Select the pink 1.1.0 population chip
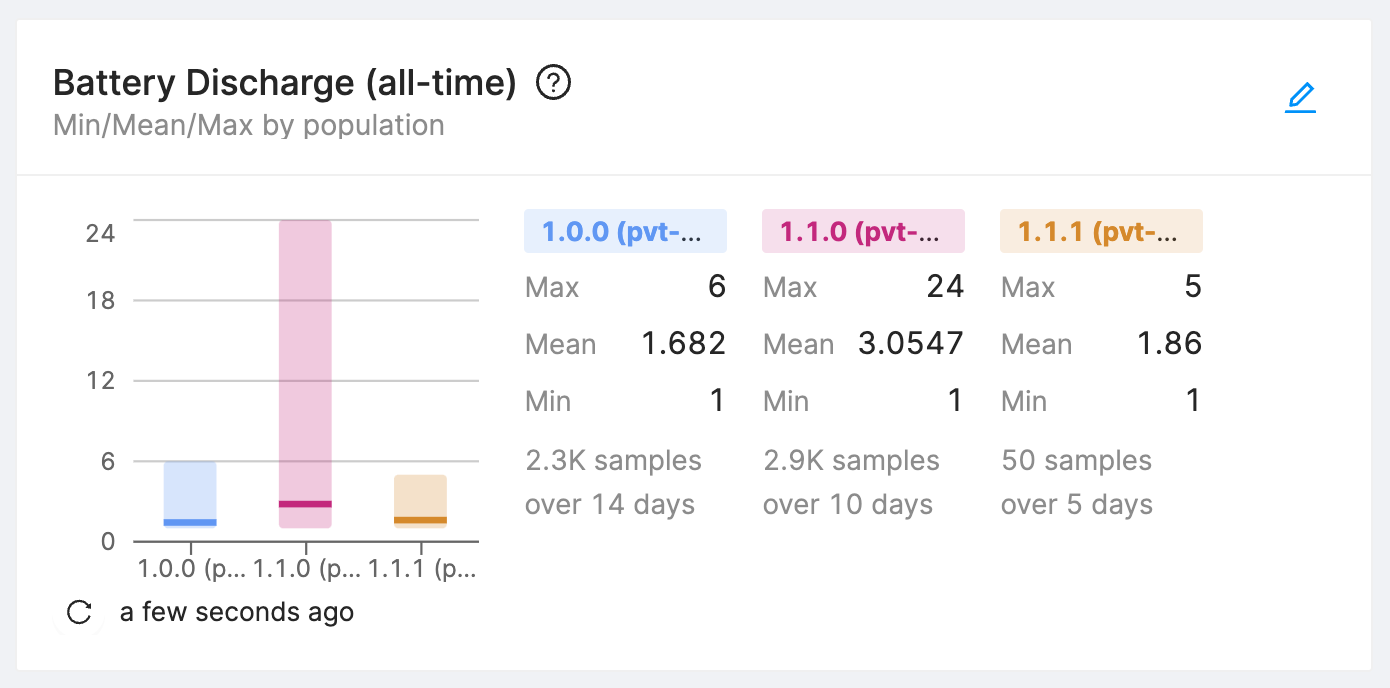Image resolution: width=1390 pixels, height=688 pixels. tap(863, 232)
